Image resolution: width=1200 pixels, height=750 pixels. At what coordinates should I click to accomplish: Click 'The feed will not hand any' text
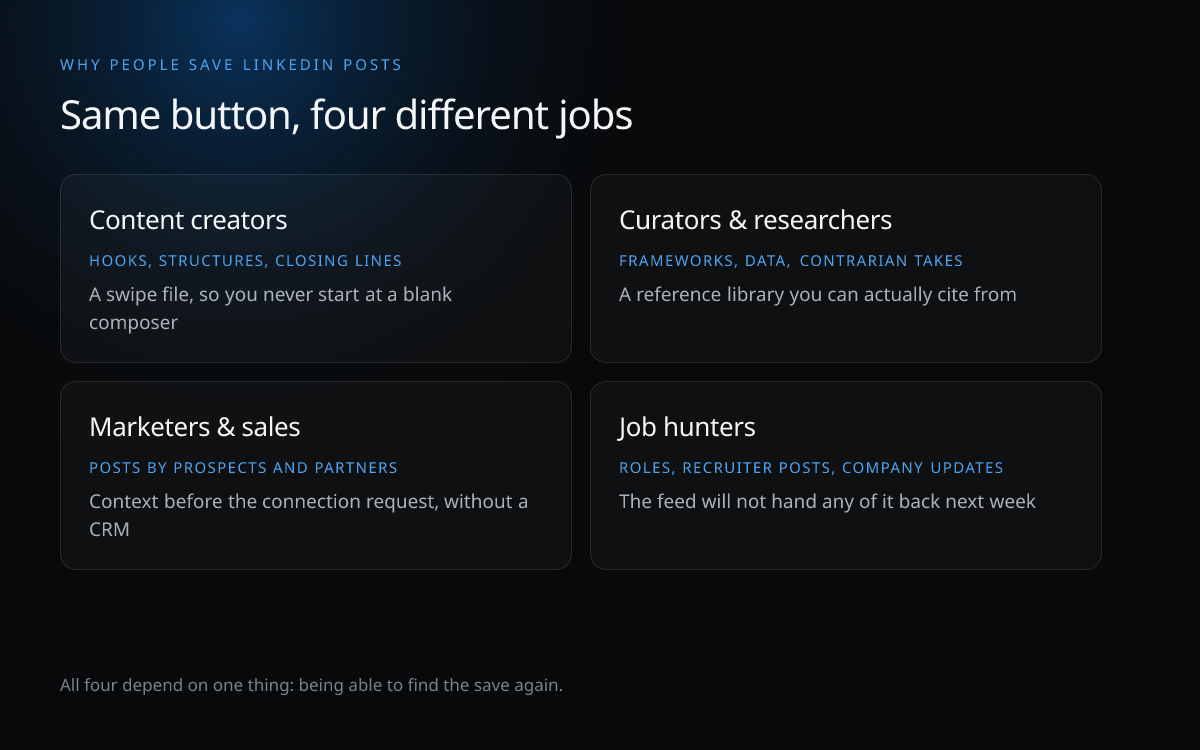tap(827, 502)
